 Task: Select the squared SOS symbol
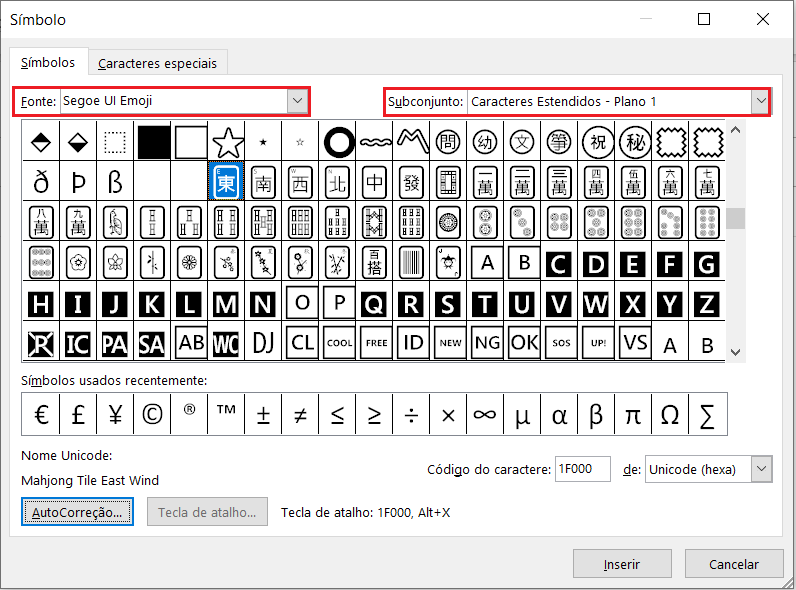561,343
